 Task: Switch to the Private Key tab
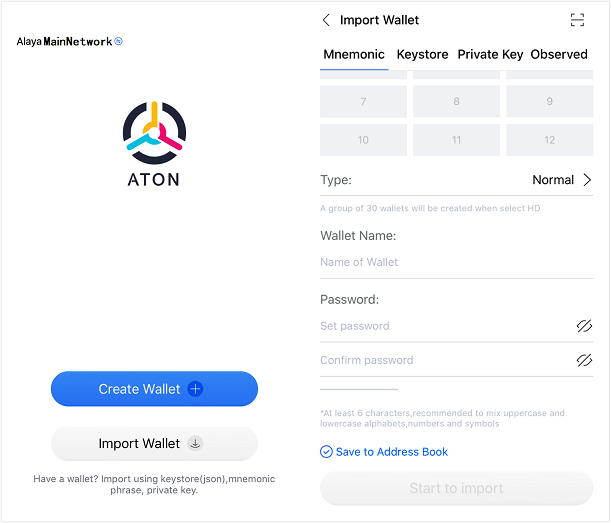pos(490,55)
